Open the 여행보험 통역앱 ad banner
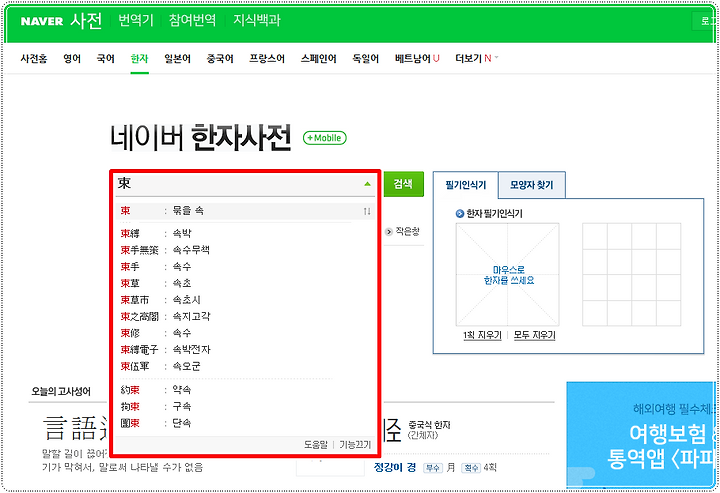Viewport: 720px width, 493px height. pos(641,434)
